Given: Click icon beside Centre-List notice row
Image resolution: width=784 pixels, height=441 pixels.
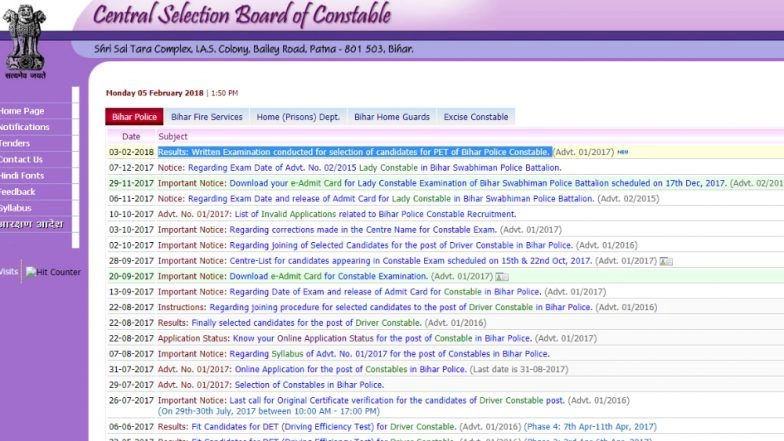Looking at the screenshot, I should click(666, 261).
